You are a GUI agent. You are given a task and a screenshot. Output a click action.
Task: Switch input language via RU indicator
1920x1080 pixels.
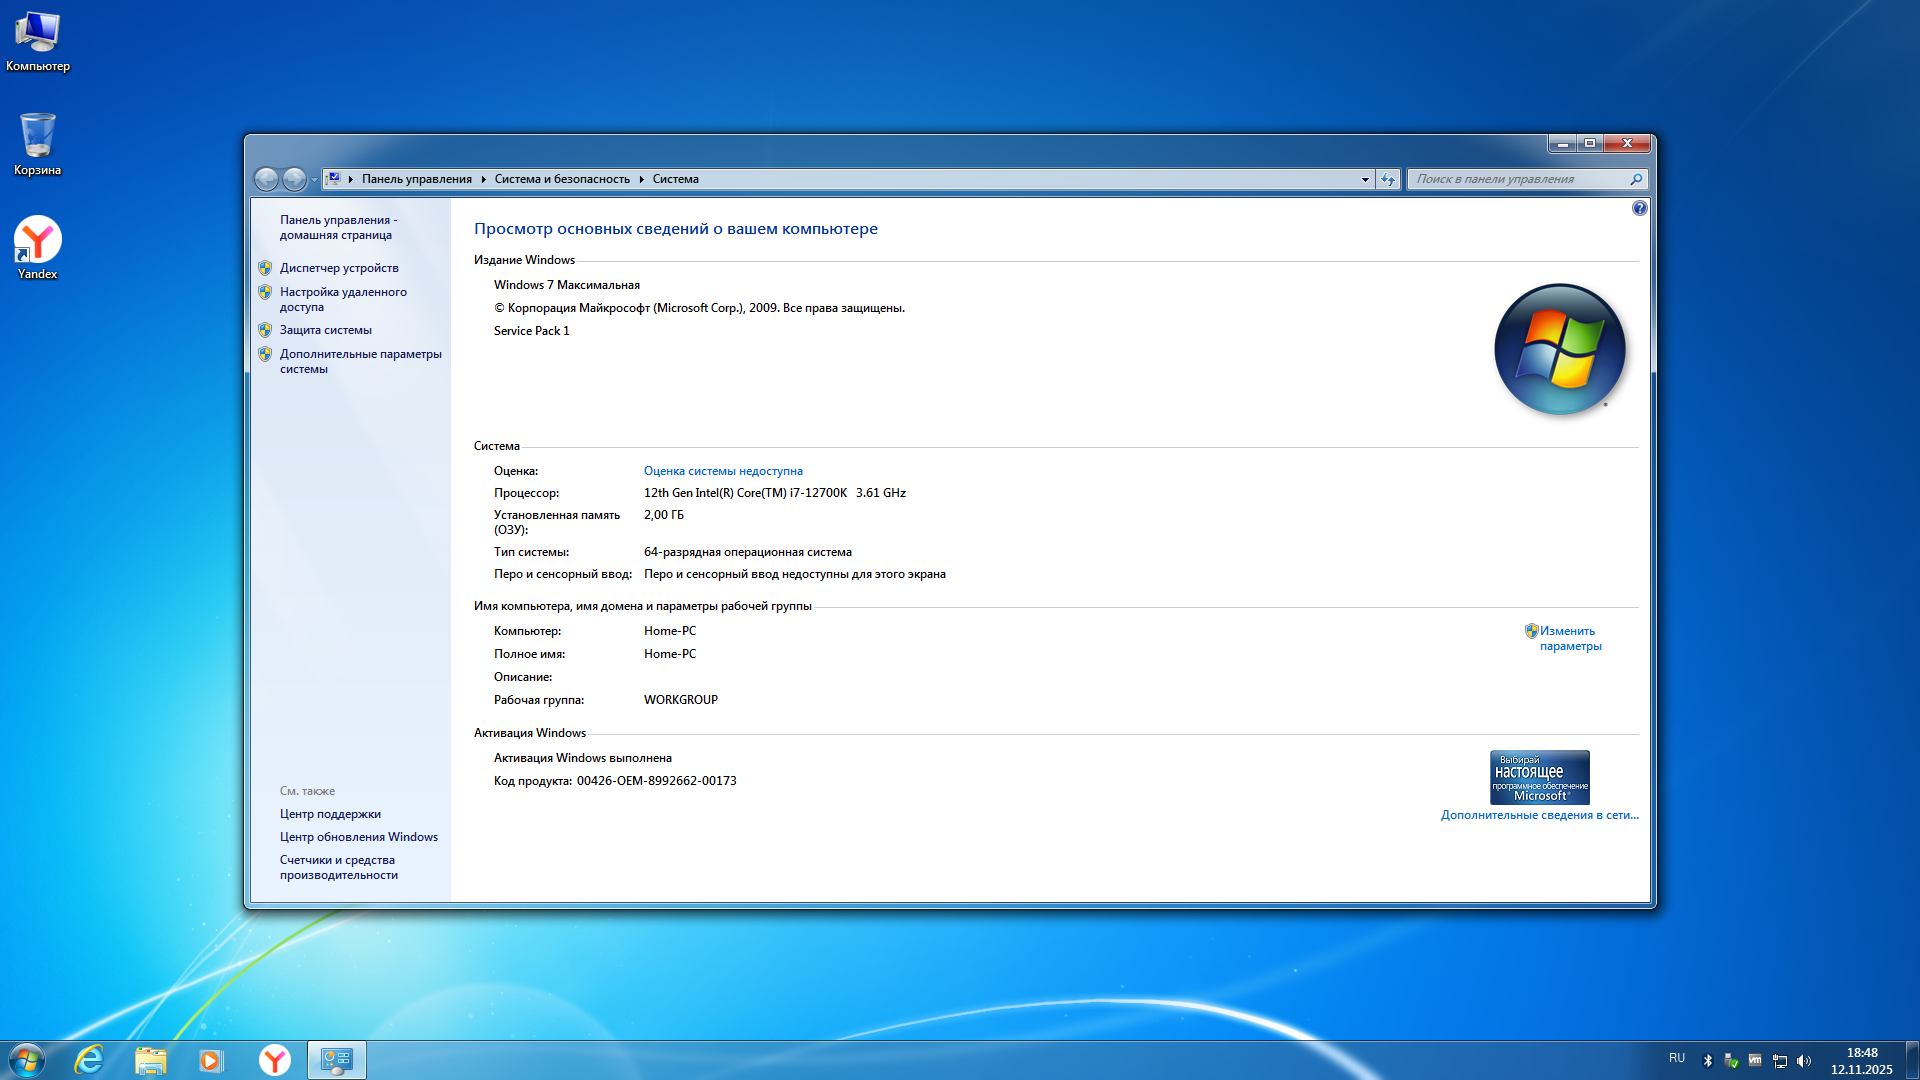[1677, 1058]
